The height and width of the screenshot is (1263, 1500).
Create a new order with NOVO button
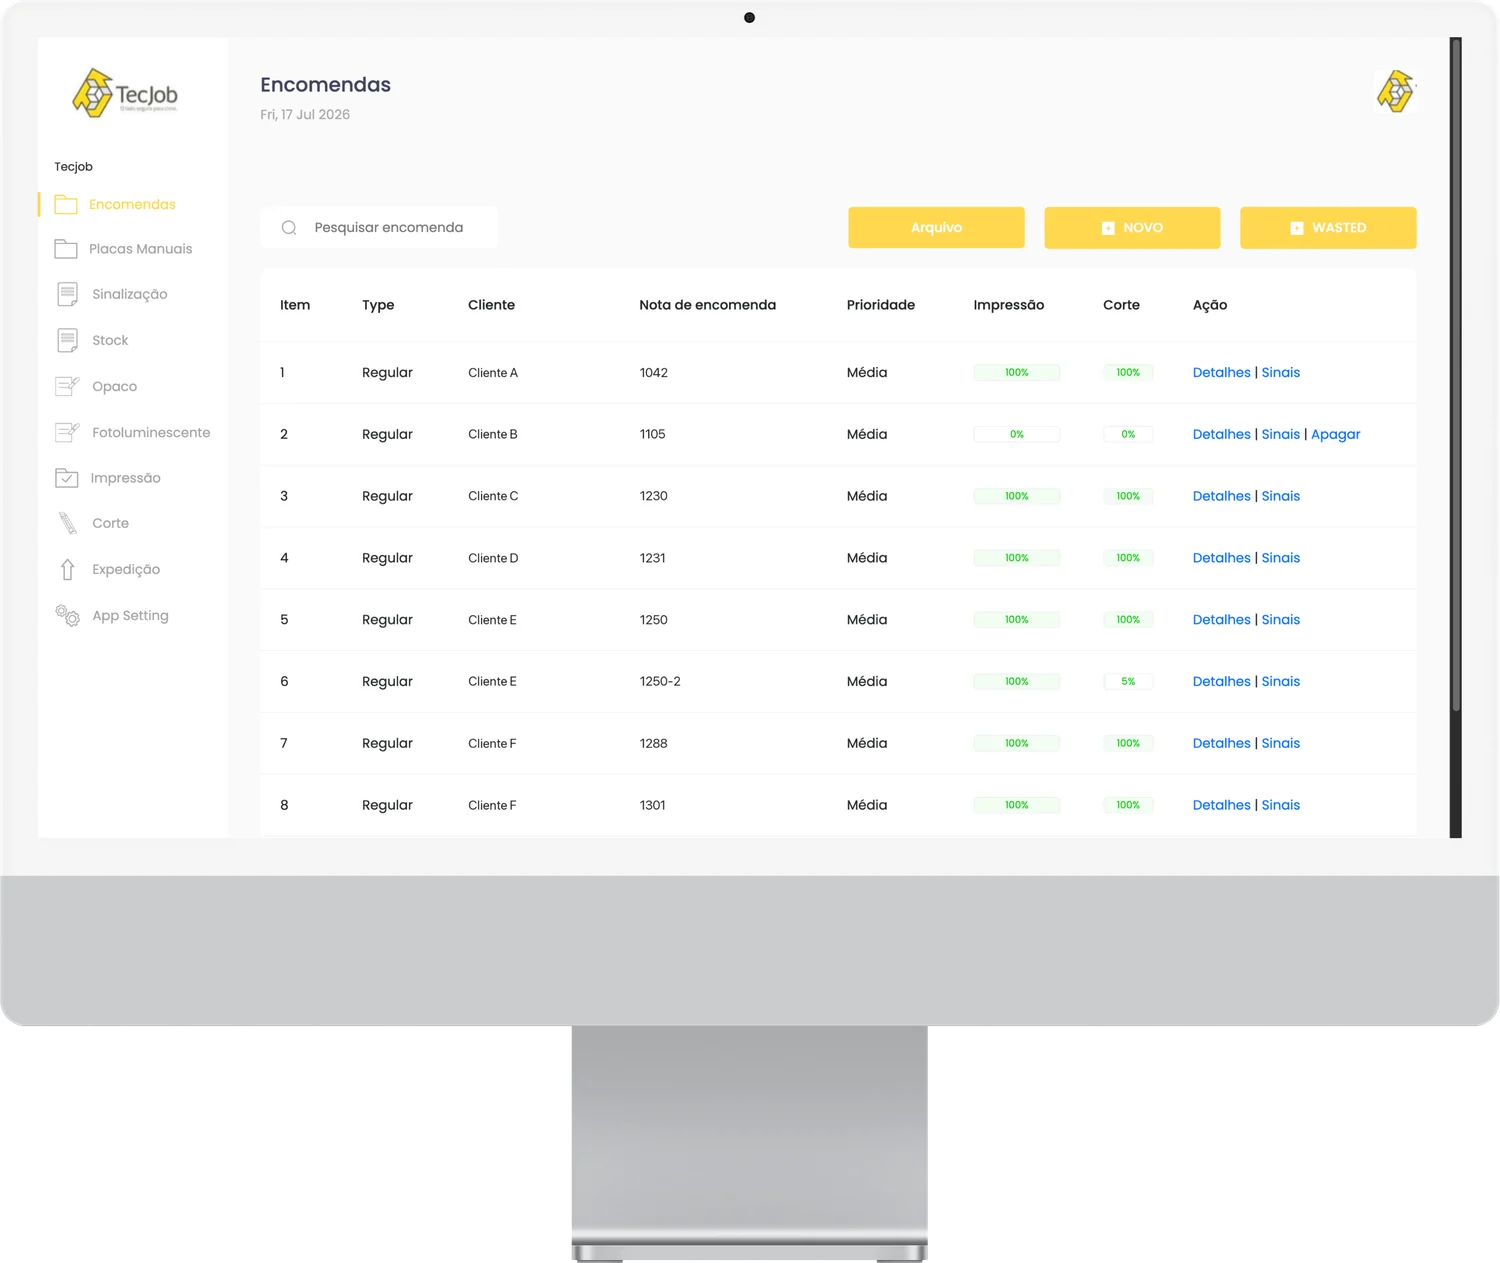[1132, 228]
